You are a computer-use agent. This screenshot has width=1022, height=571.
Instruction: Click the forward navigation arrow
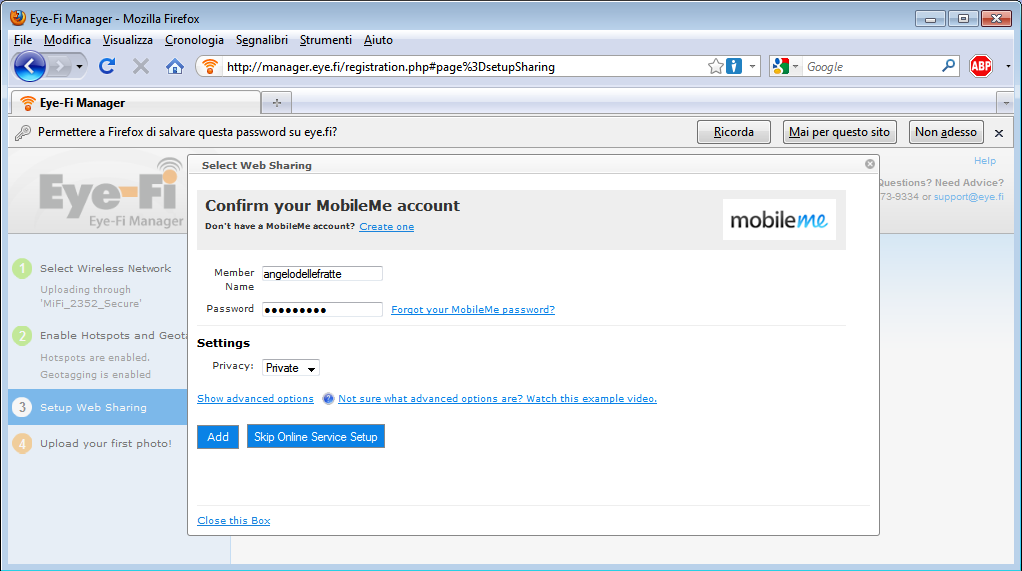59,66
